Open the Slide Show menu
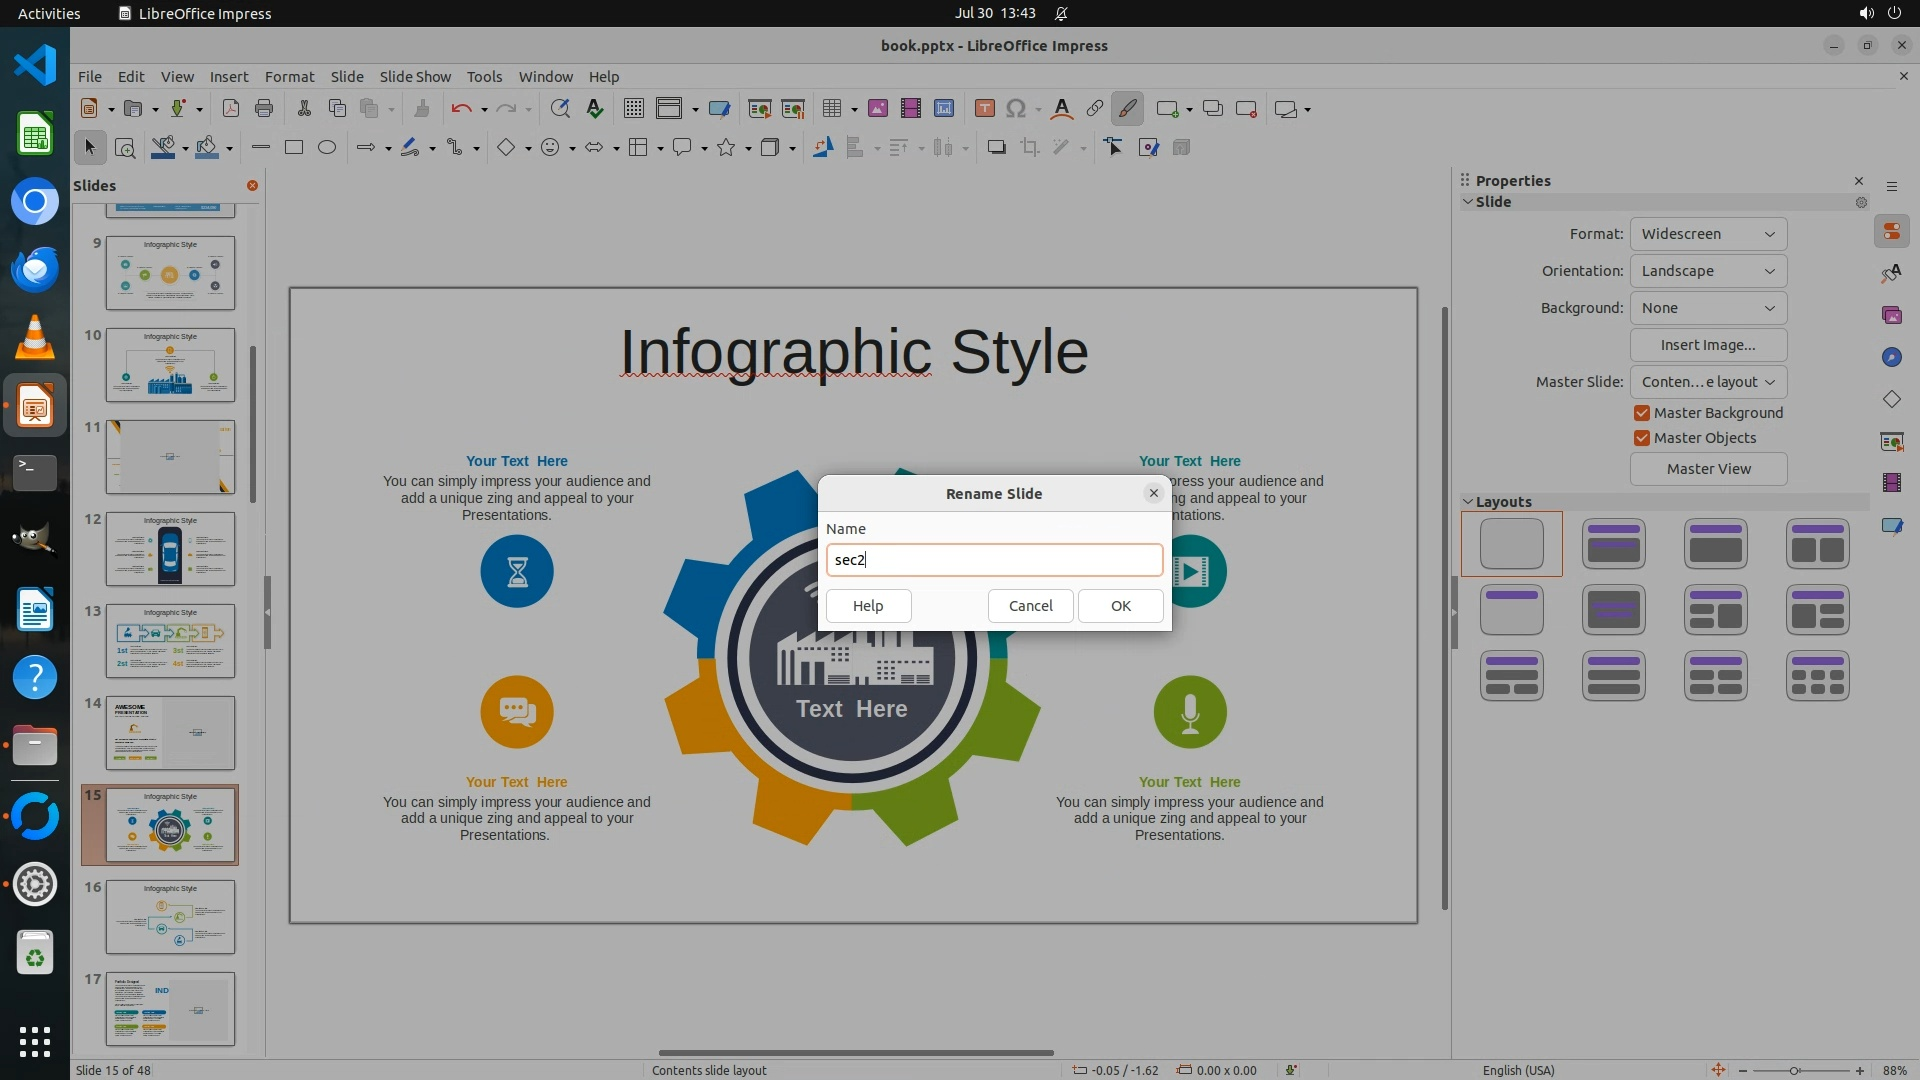 415,77
